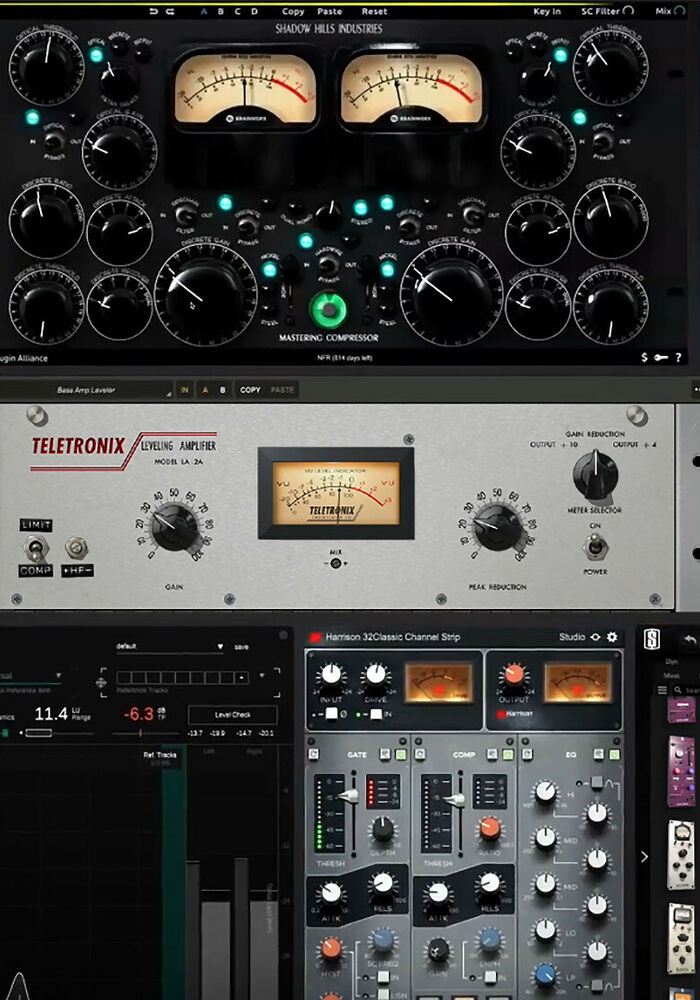Image resolution: width=700 pixels, height=1000 pixels.
Task: Flip the Teletronix LIMIT/COMP switch
Action: [35, 547]
